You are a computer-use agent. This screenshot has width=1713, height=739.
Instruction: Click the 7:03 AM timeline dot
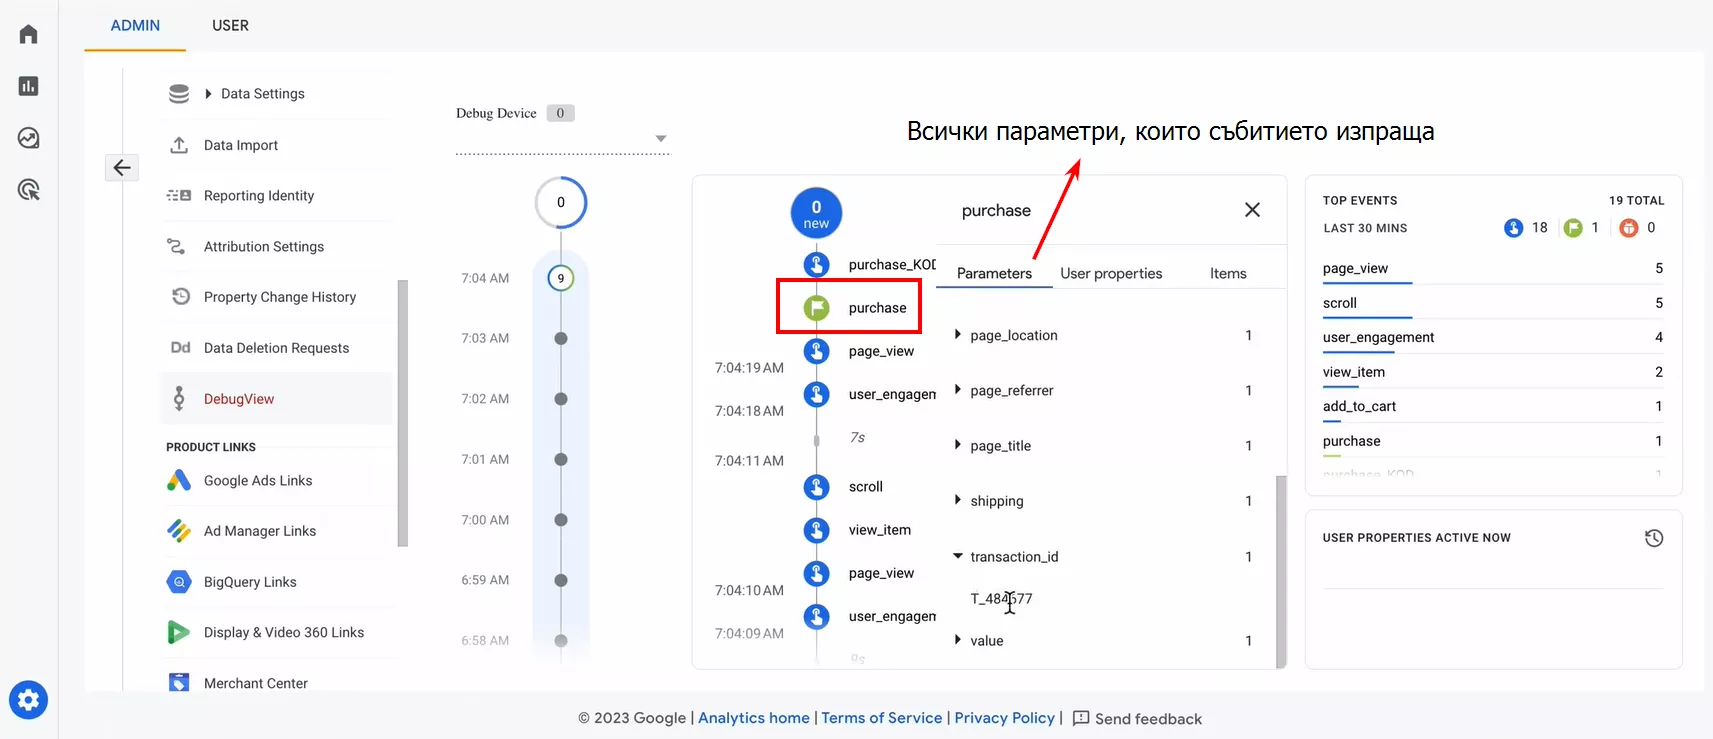point(561,338)
